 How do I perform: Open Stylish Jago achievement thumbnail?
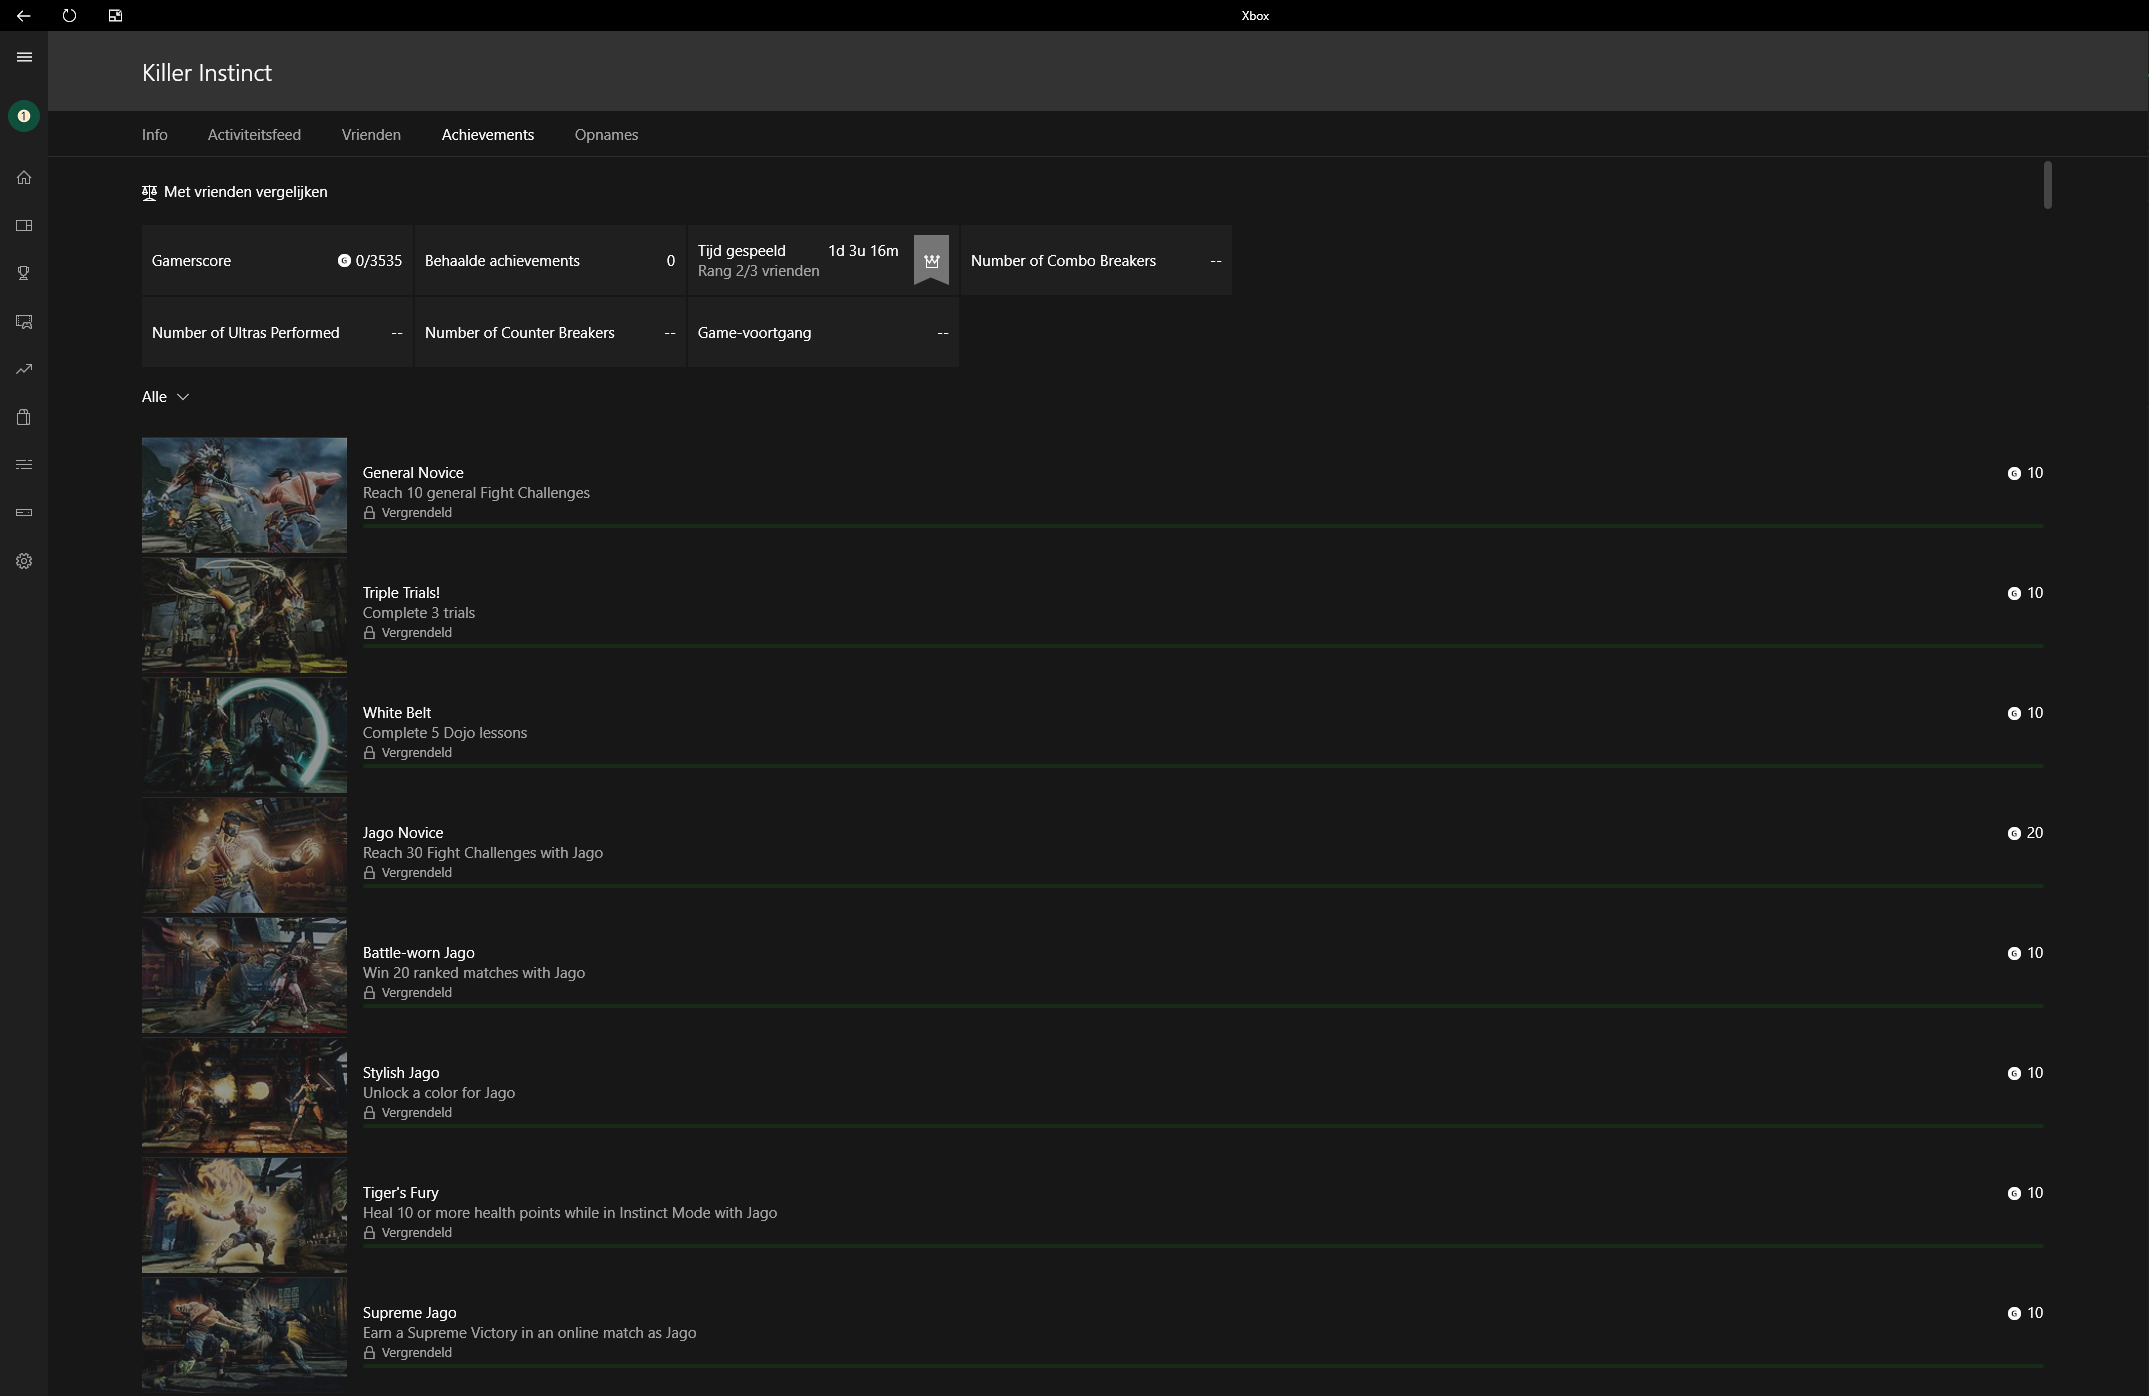[x=244, y=1095]
